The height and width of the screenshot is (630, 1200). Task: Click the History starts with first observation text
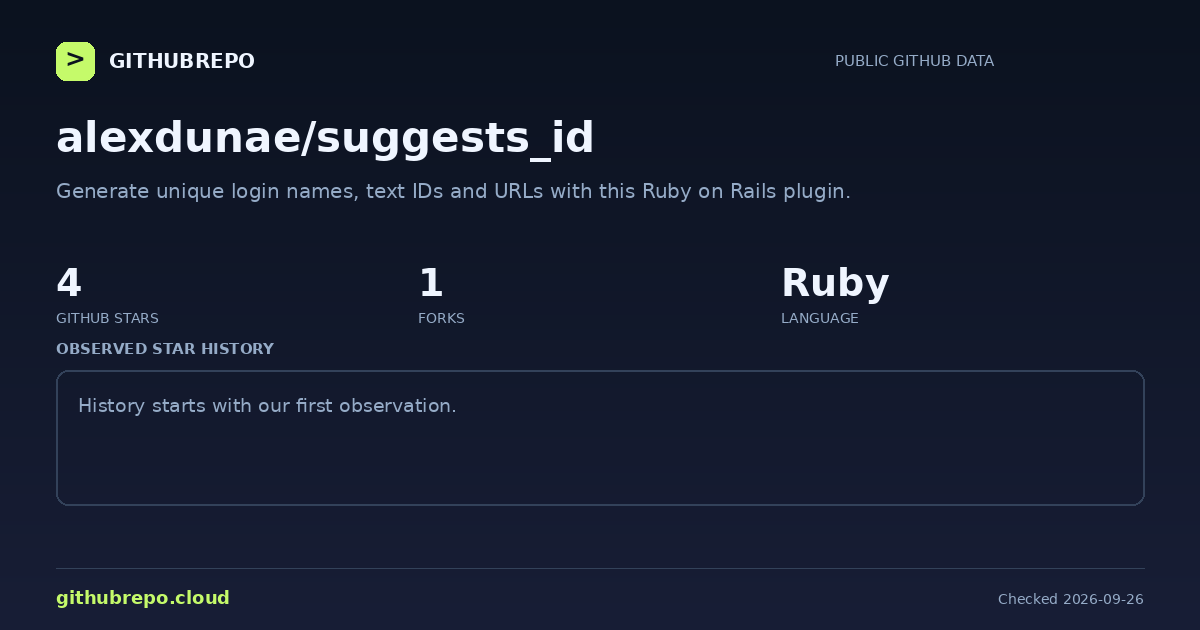click(x=267, y=406)
